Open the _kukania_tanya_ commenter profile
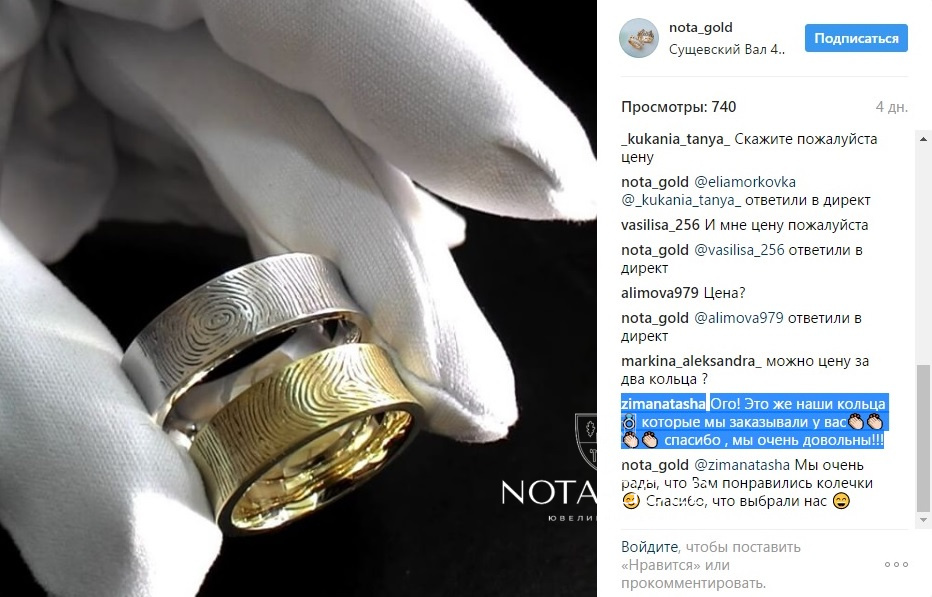Viewport: 932px width, 597px height. pos(676,139)
